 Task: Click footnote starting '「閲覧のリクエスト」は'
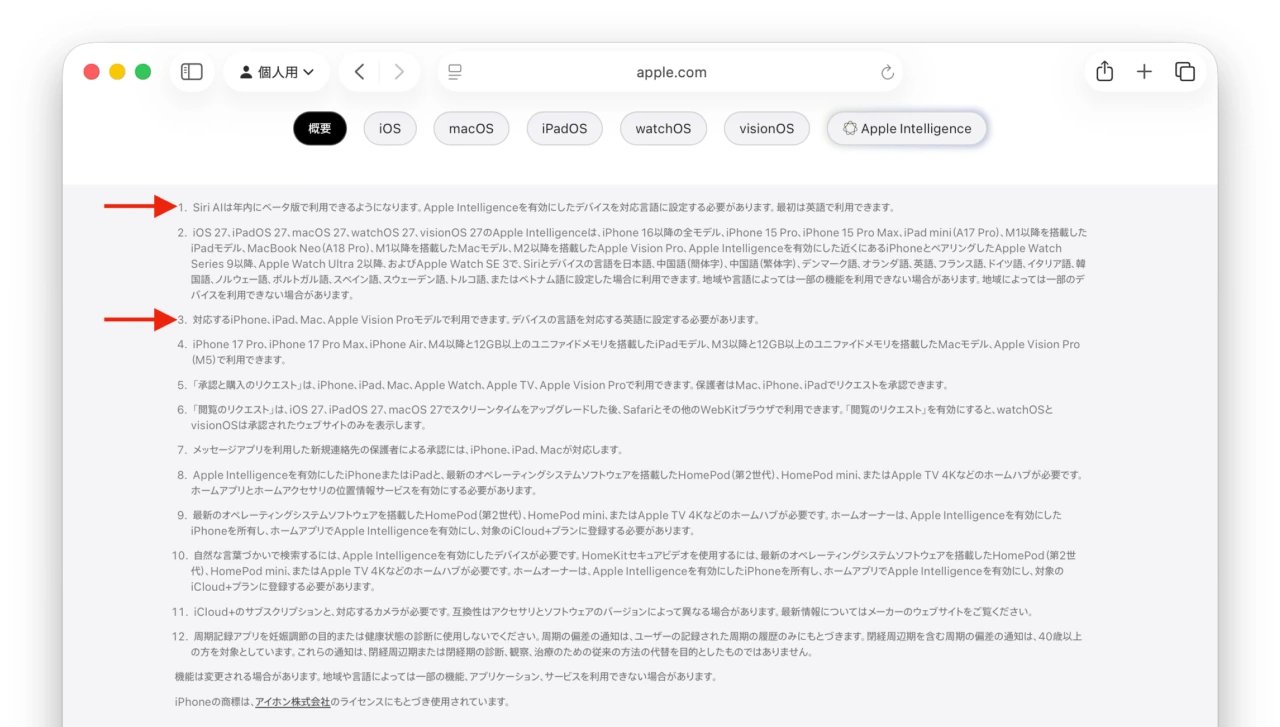tap(622, 417)
